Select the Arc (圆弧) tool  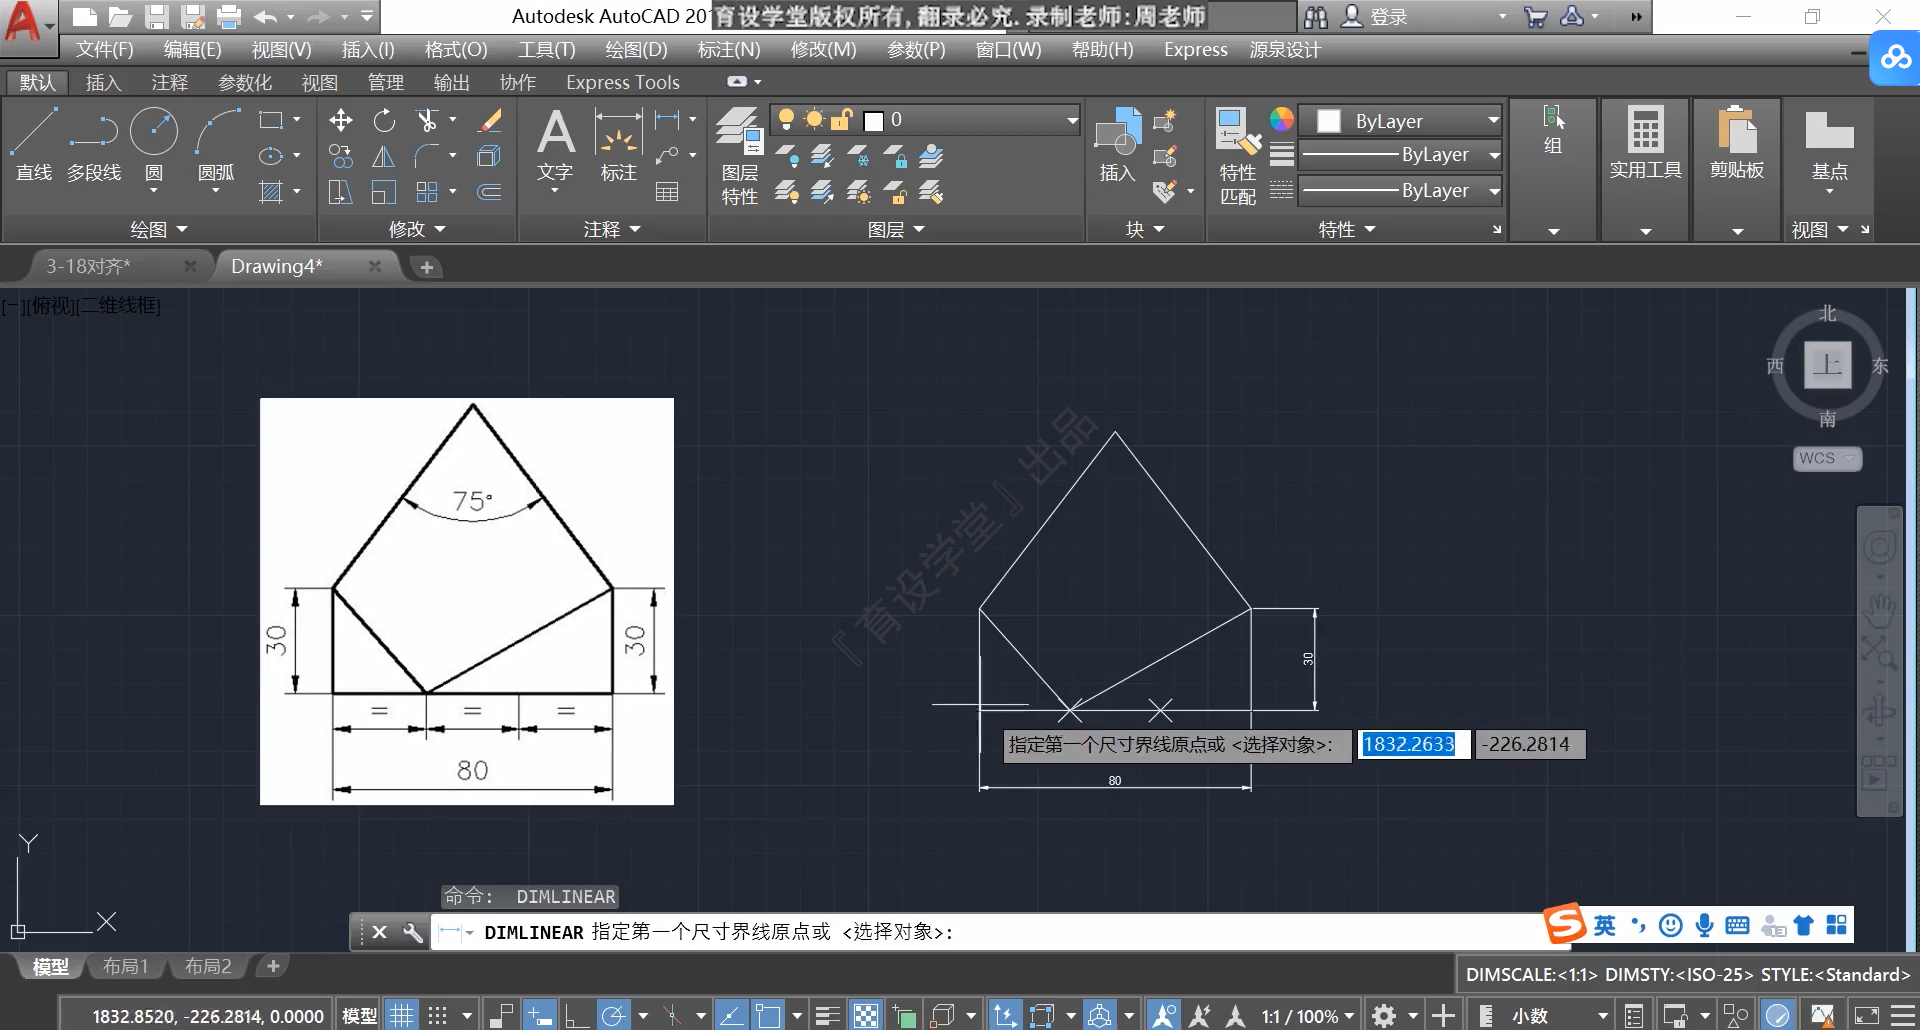click(216, 145)
